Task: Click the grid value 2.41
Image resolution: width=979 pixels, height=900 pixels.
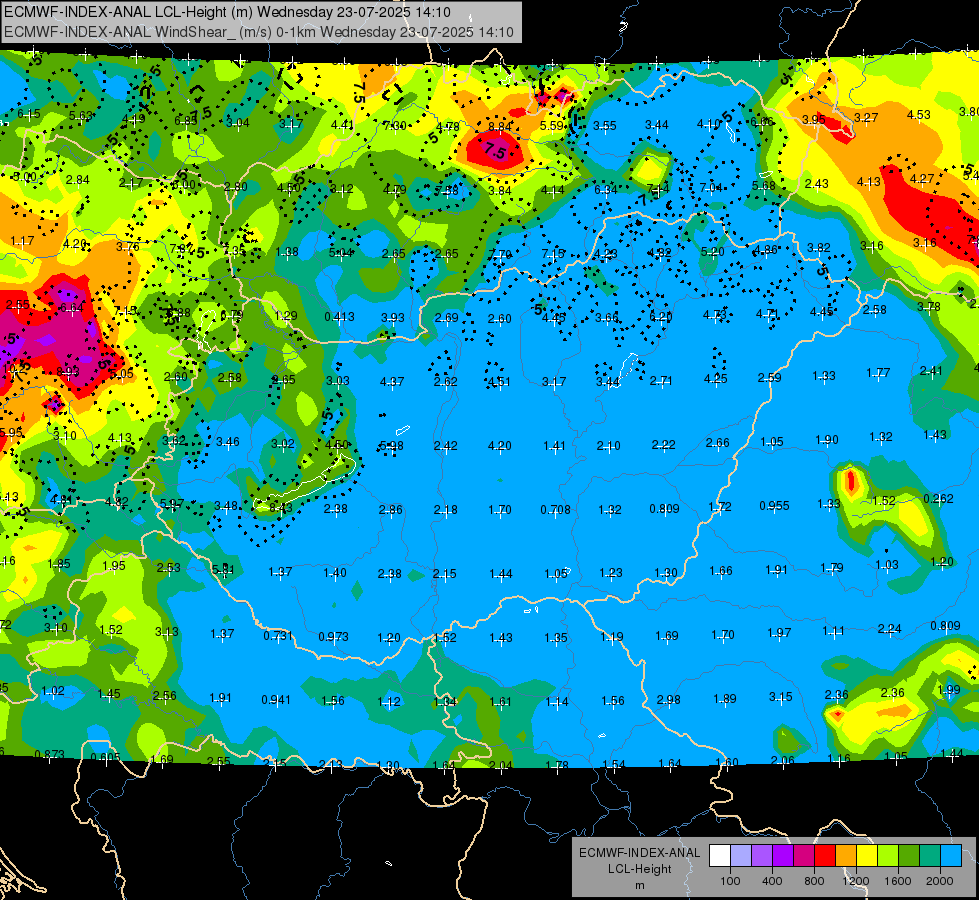Action: tap(931, 370)
